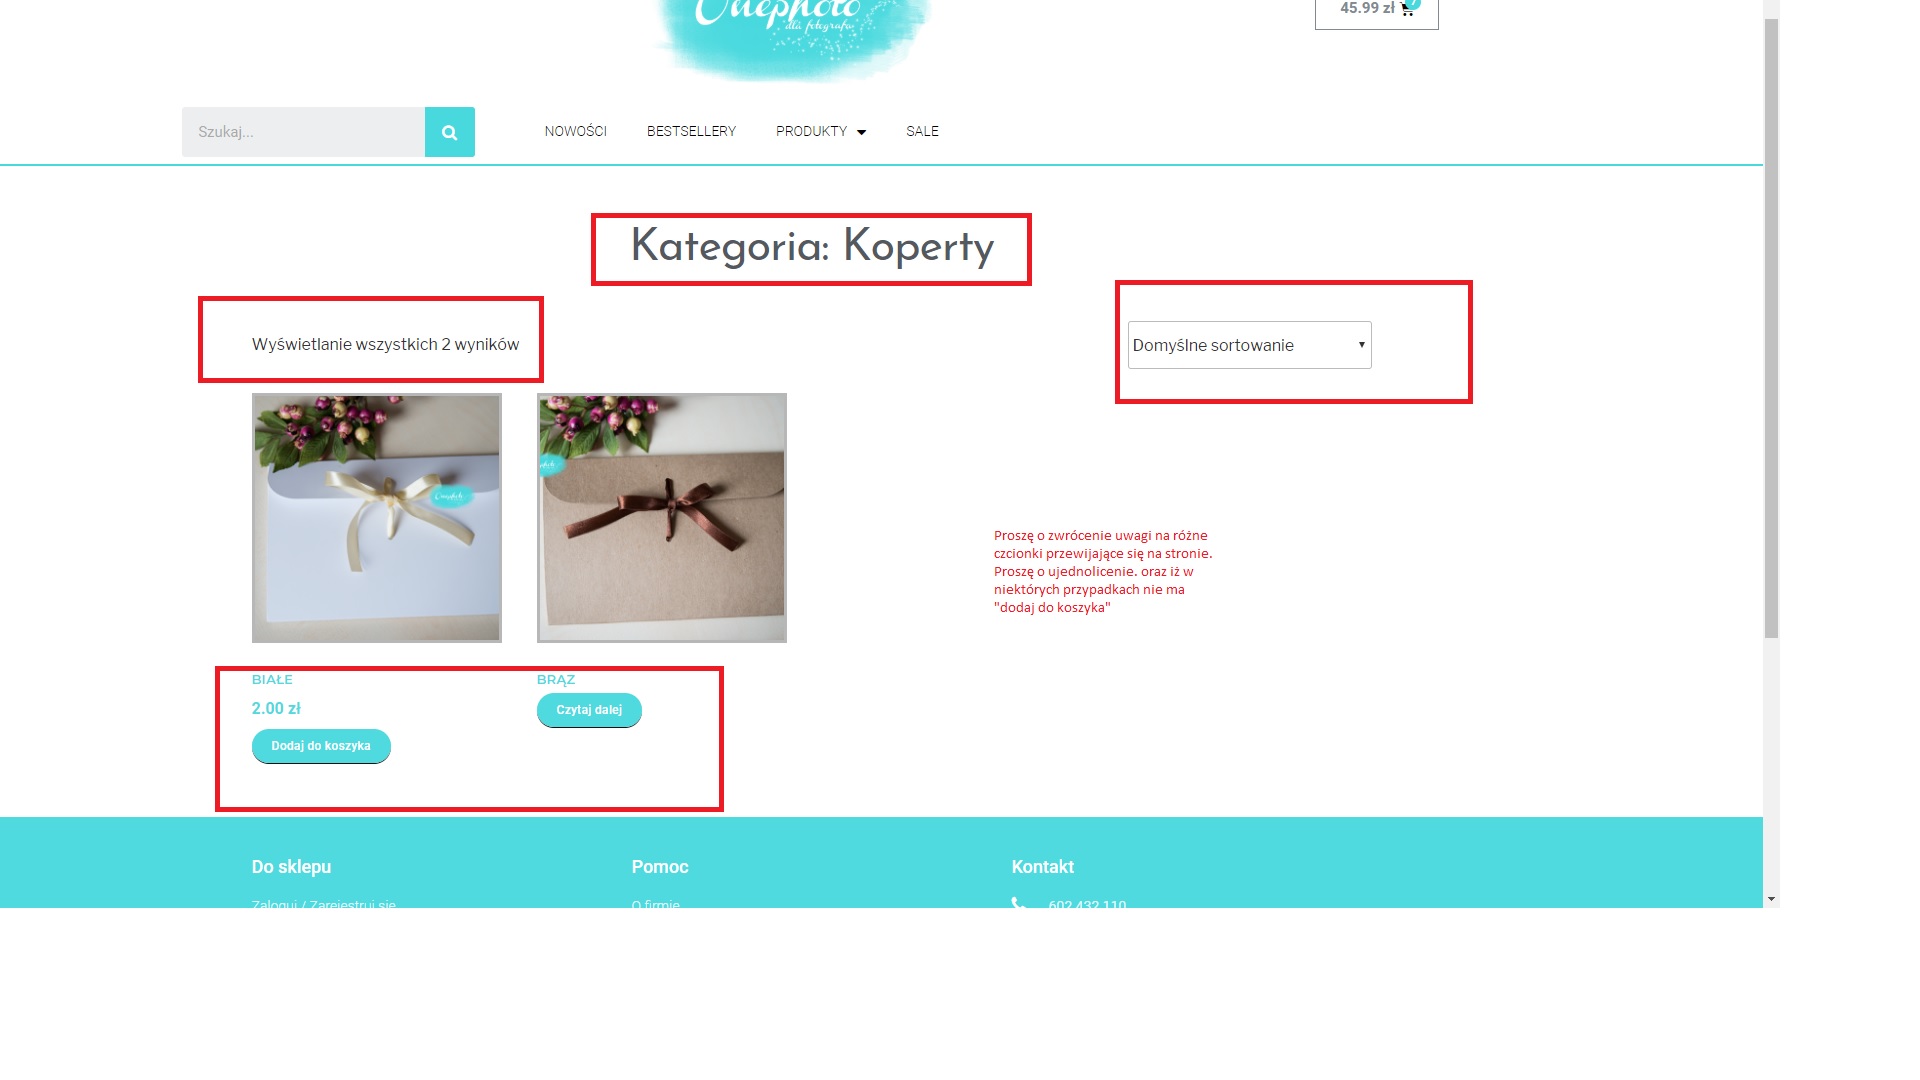Click the phone icon under Kontakt
1920x1080 pixels.
tap(1019, 904)
